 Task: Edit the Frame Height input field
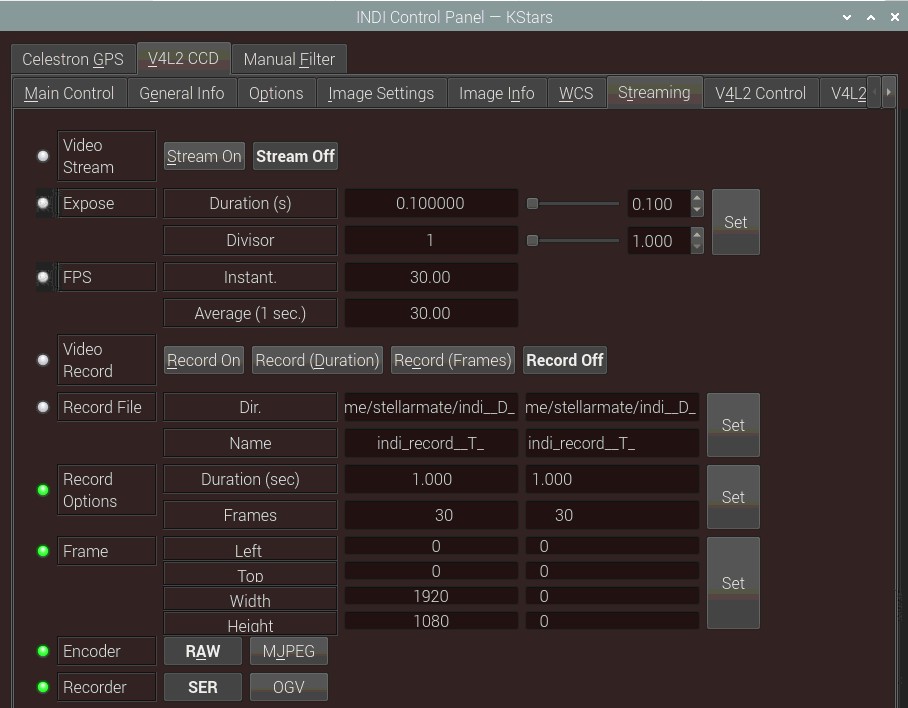[x=612, y=621]
